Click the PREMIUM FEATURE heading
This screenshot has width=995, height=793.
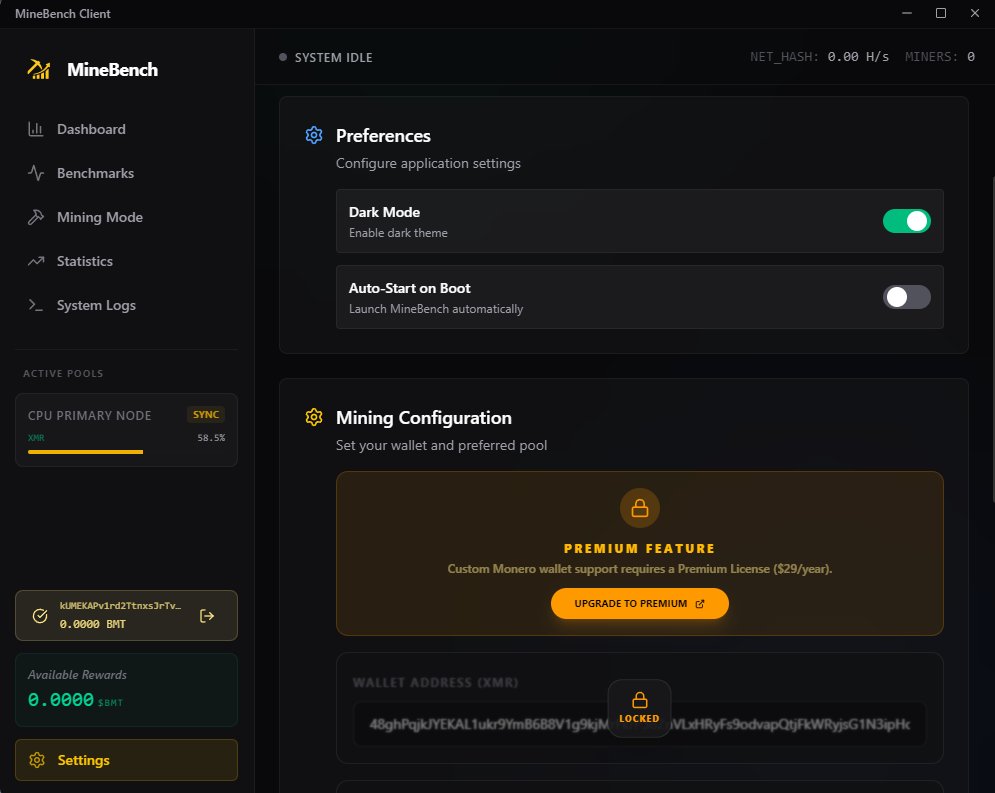639,548
